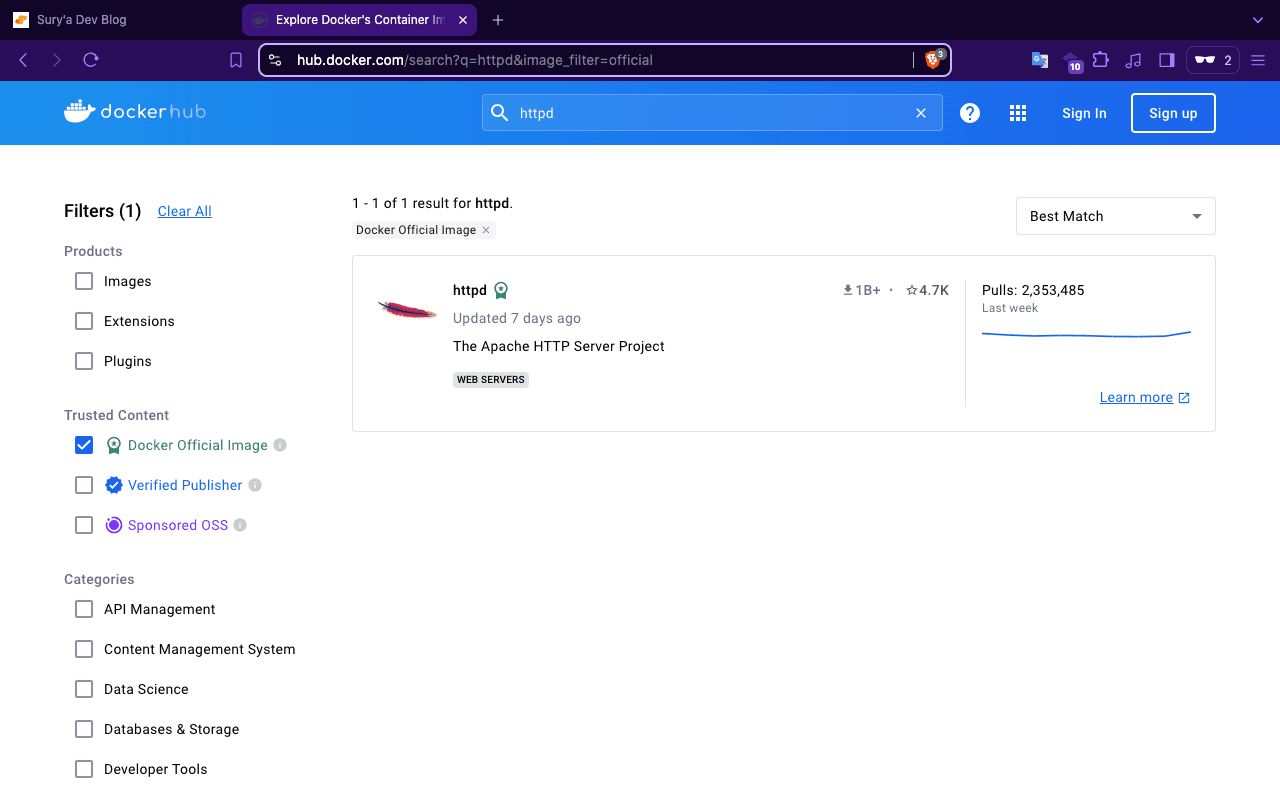Click the Sign up button

pos(1173,113)
